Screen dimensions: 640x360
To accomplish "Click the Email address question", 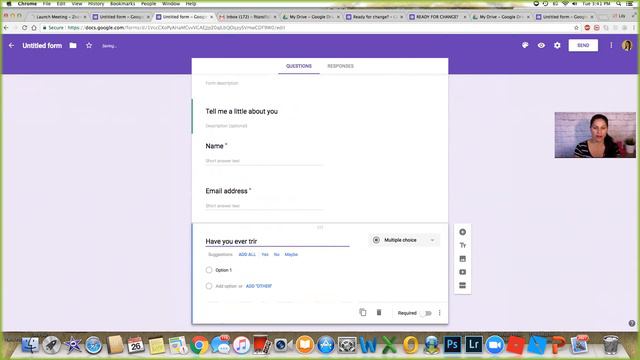I will click(228, 191).
